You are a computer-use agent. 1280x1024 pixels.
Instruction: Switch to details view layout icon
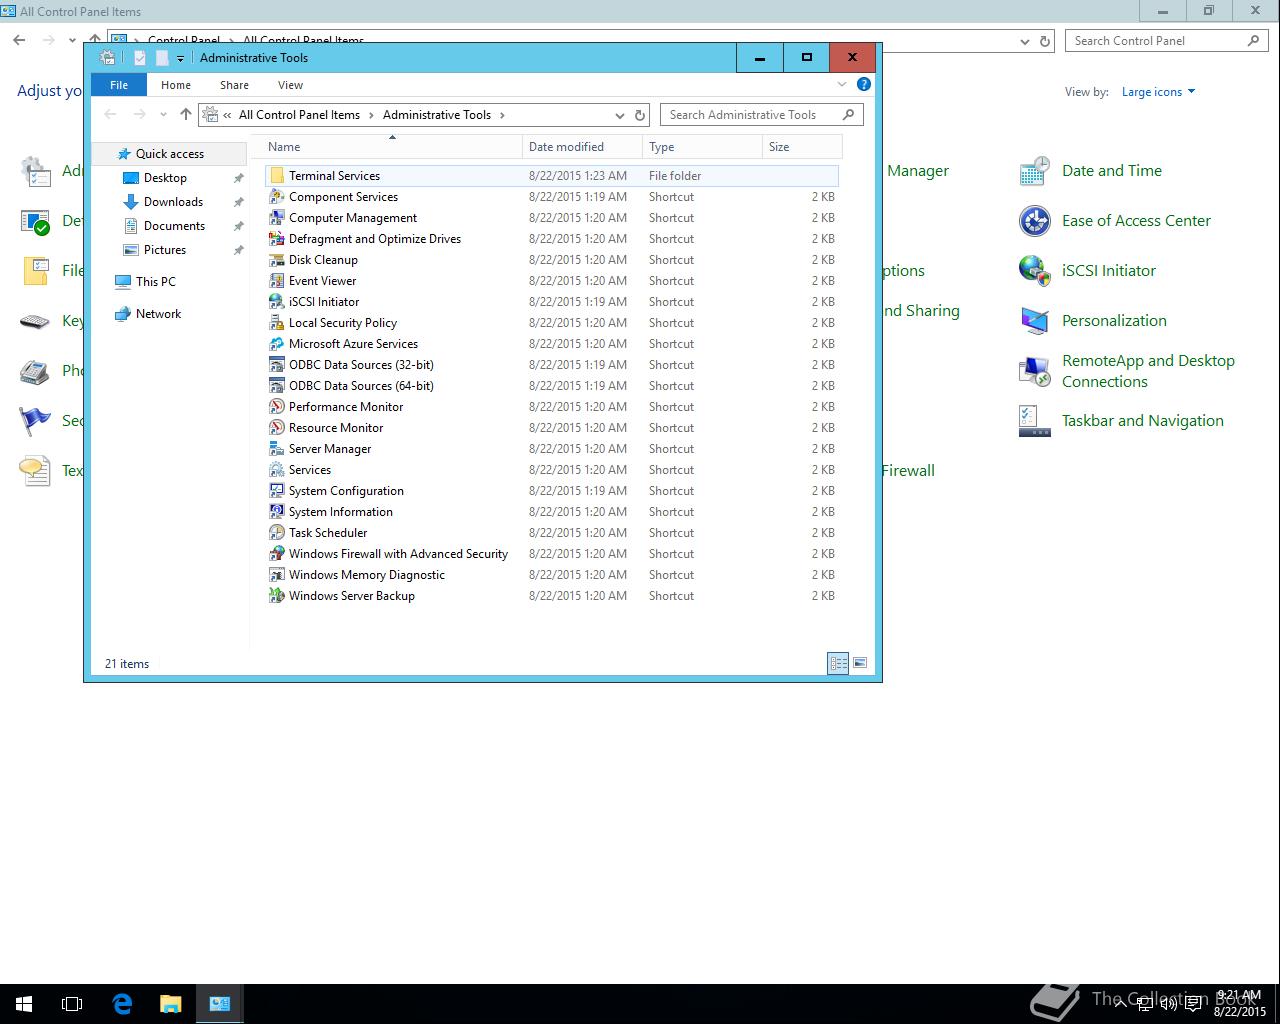(838, 663)
